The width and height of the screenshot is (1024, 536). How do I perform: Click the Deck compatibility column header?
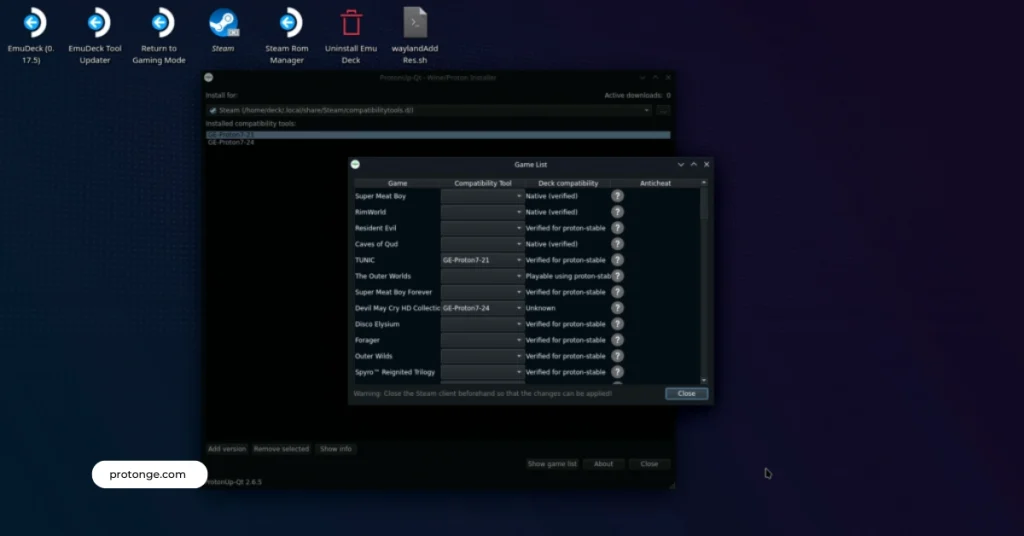click(x=568, y=183)
